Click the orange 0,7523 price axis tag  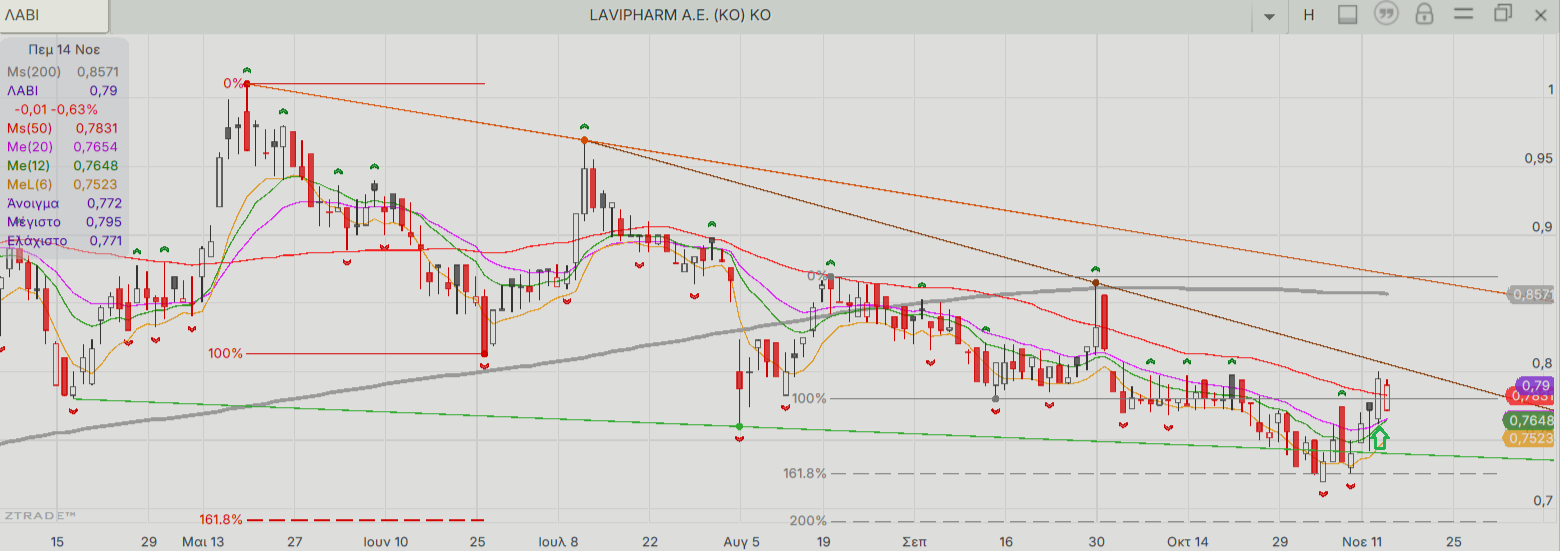[1530, 438]
